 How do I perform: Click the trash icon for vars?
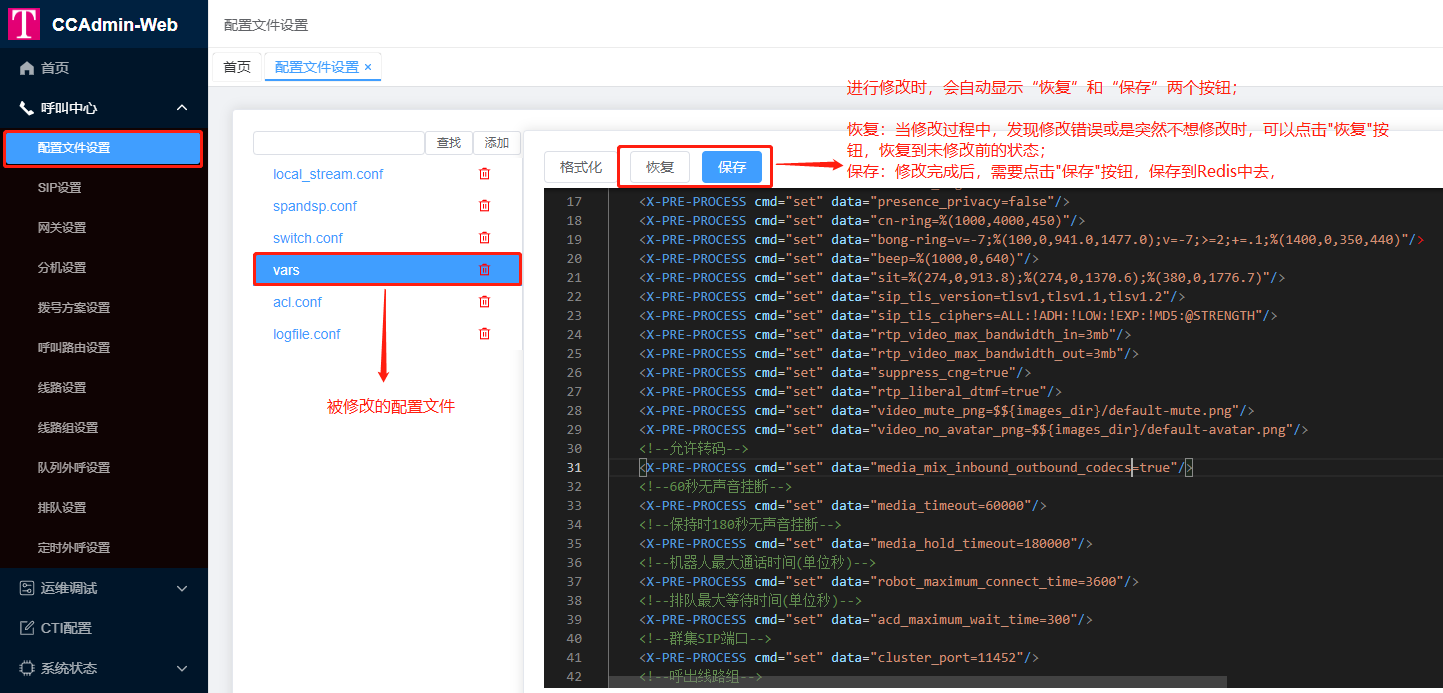[484, 270]
